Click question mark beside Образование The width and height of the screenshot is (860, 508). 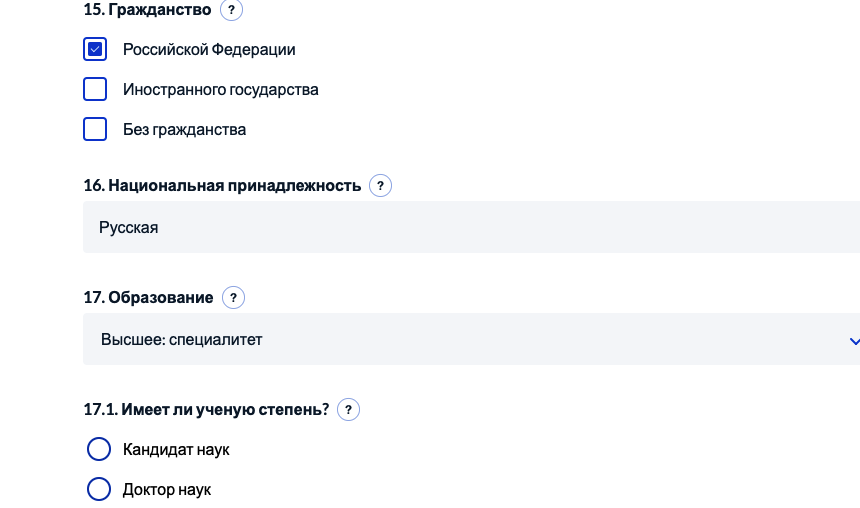point(233,297)
